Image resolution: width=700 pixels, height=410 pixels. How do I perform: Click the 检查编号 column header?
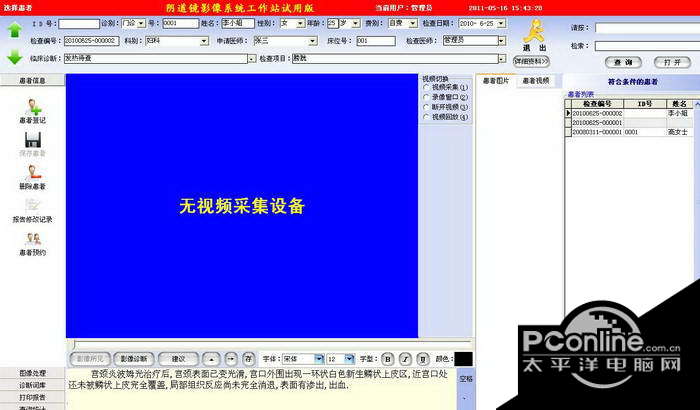(x=597, y=104)
